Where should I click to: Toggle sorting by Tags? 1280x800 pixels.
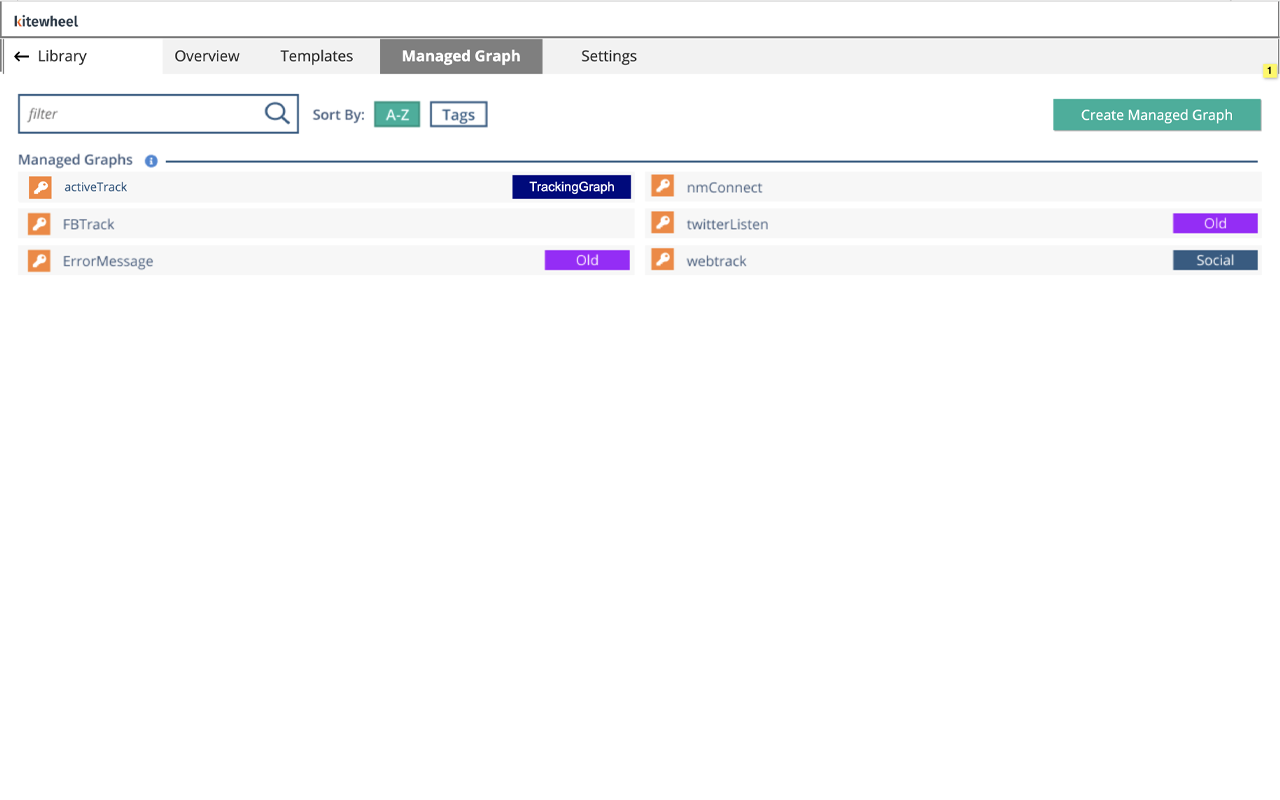click(458, 114)
